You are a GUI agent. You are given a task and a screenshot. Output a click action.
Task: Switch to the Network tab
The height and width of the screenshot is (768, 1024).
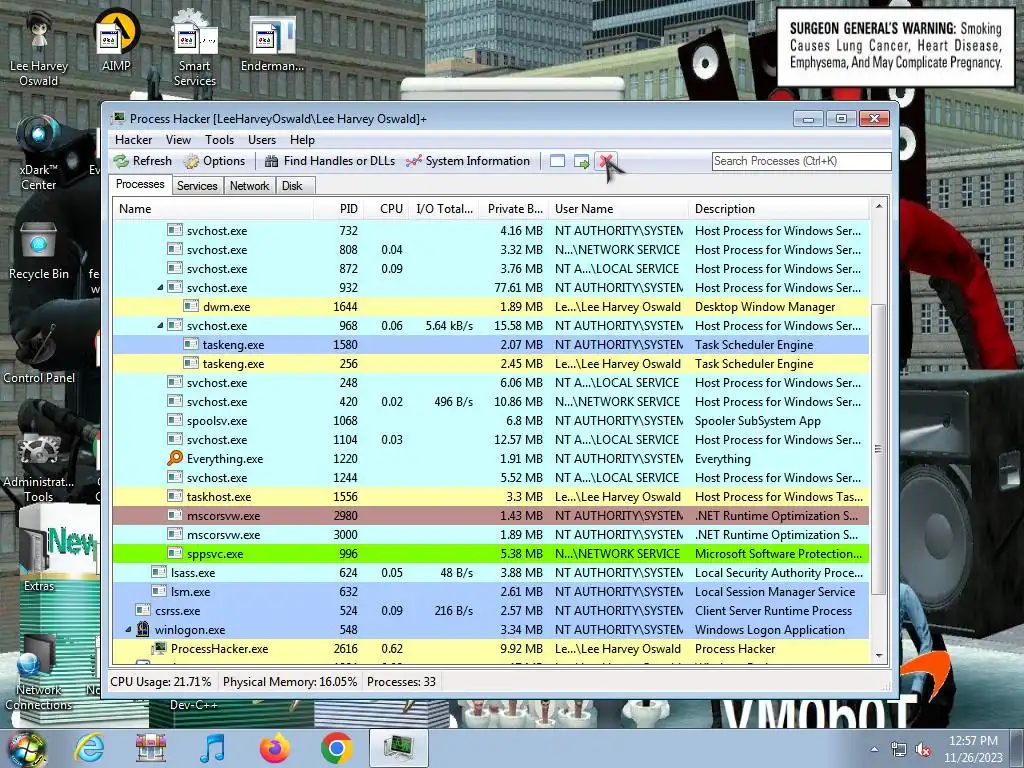tap(249, 186)
